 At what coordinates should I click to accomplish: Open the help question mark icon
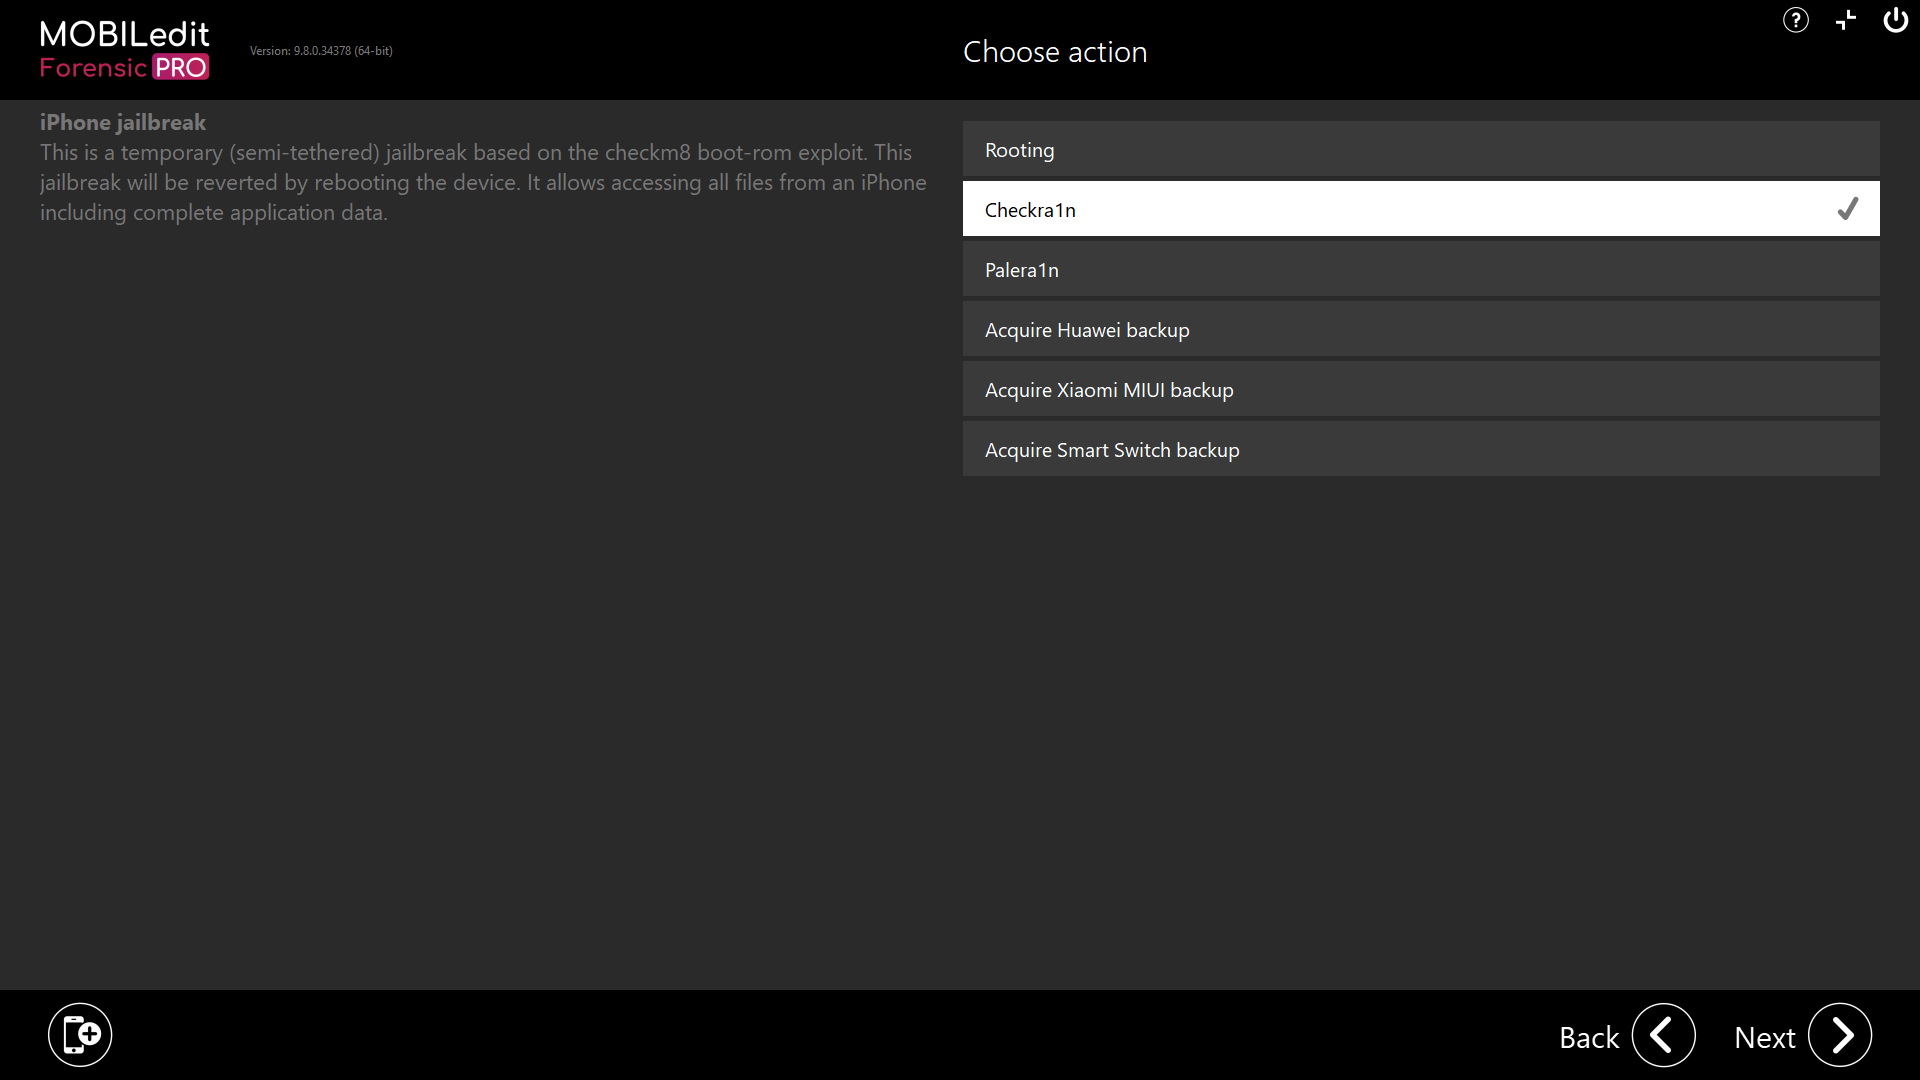(1796, 20)
